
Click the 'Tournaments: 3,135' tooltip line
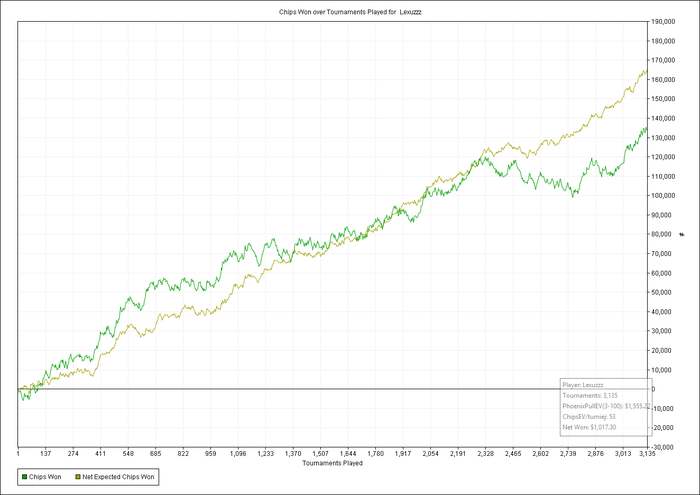590,395
